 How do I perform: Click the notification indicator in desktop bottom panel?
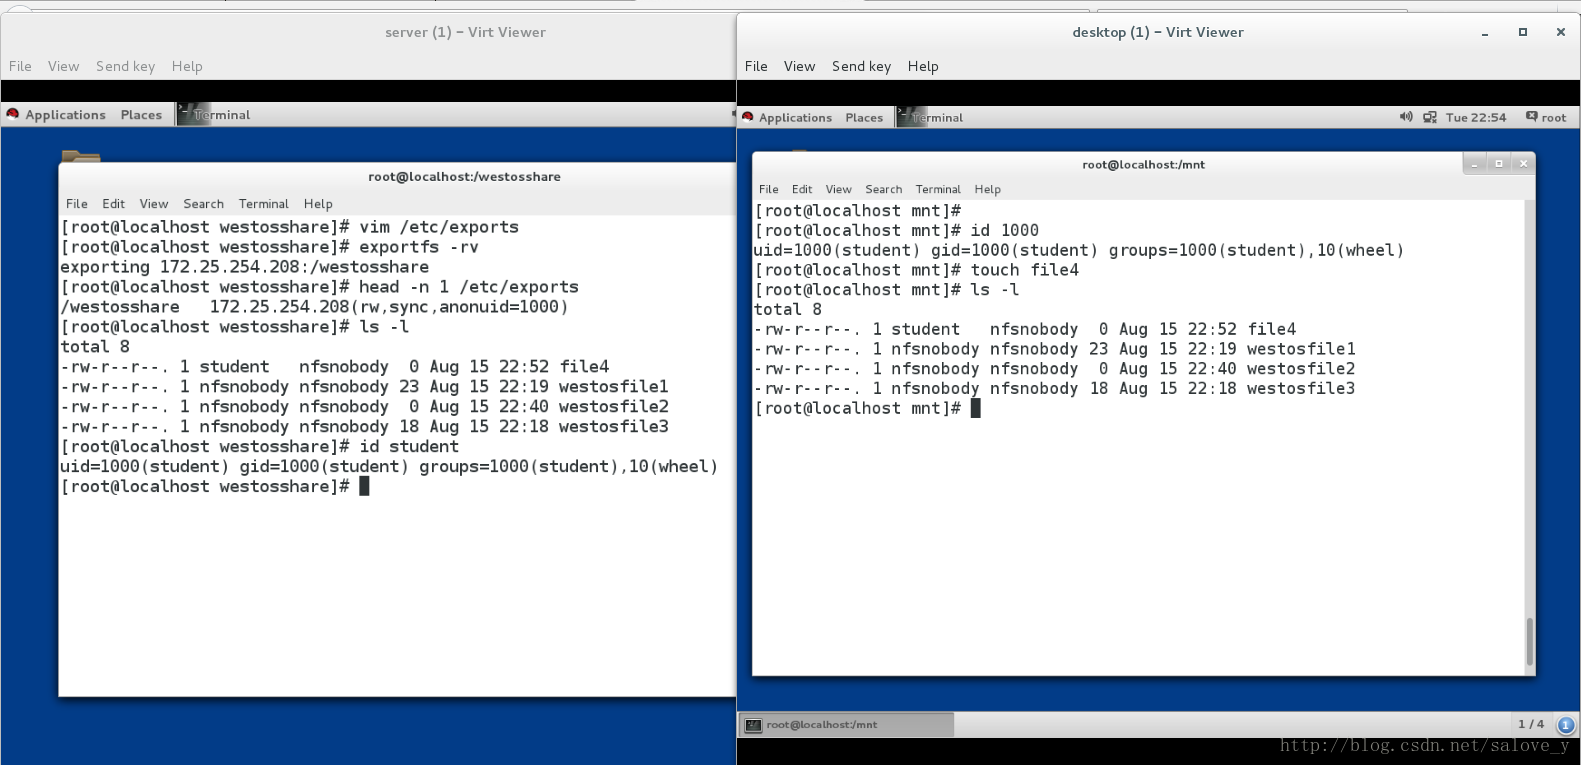[1566, 725]
